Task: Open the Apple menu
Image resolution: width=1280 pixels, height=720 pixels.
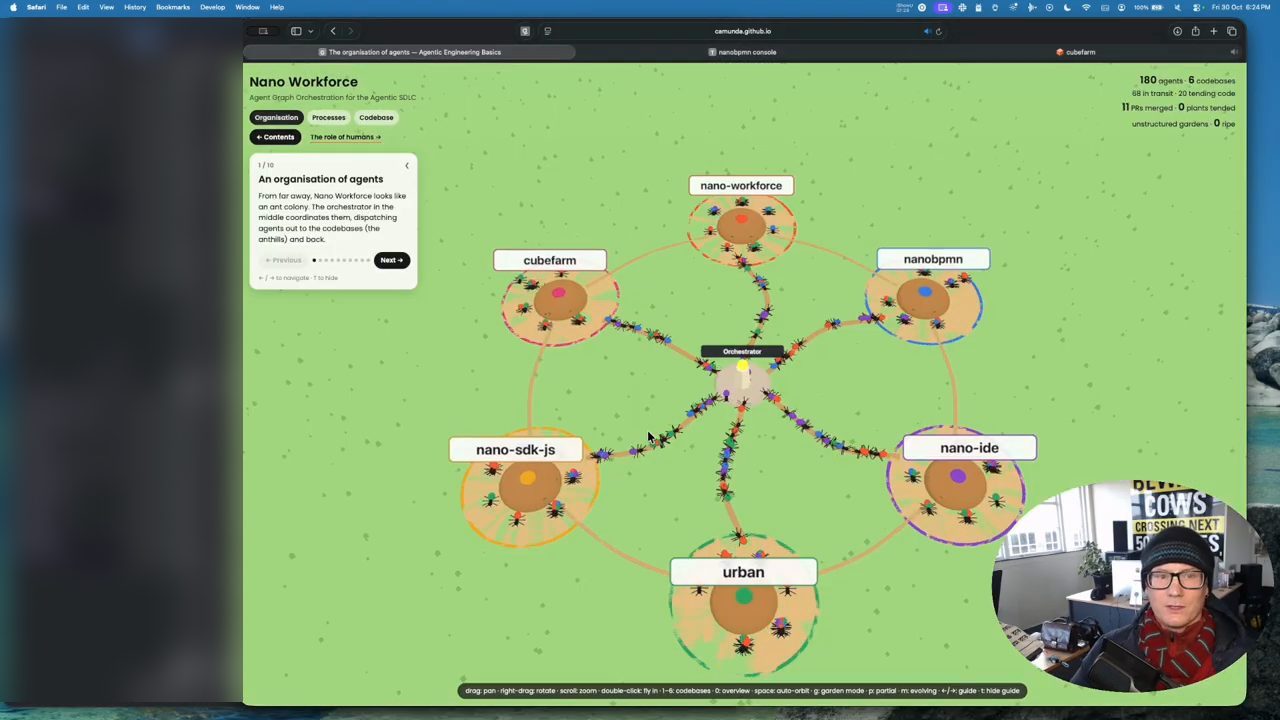Action: tap(13, 7)
